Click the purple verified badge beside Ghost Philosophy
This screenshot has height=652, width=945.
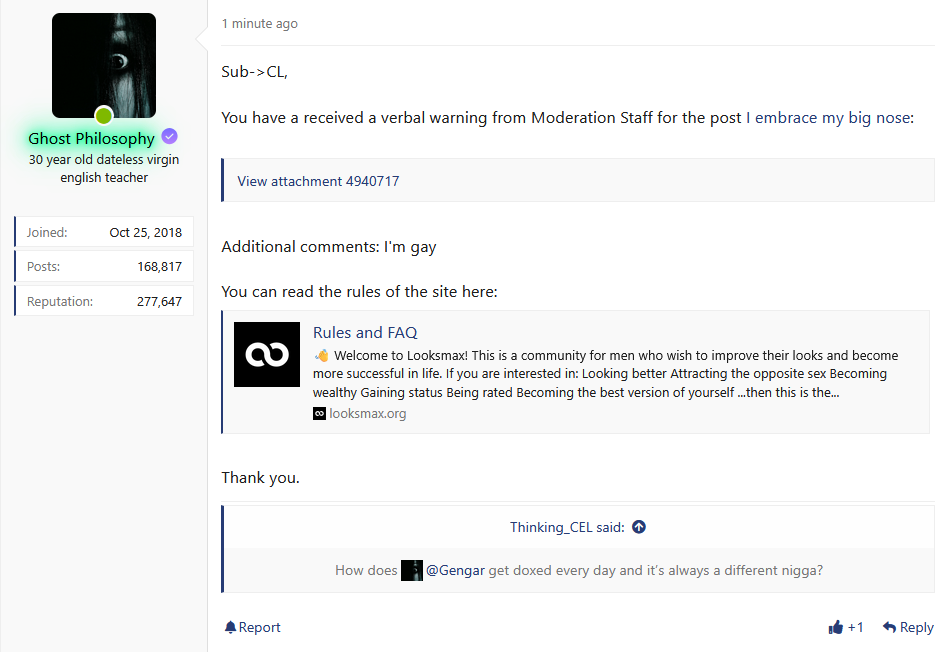click(x=170, y=137)
